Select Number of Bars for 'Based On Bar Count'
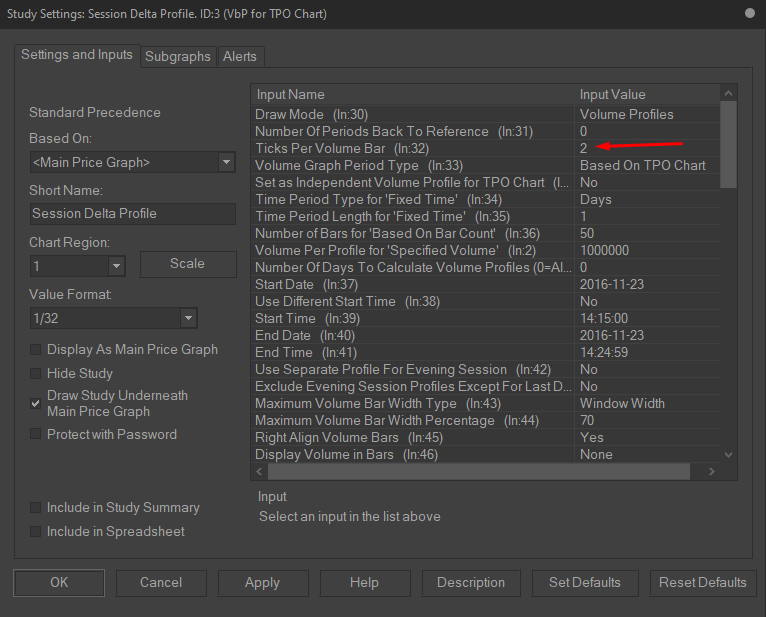This screenshot has height=617, width=766. [x=486, y=234]
